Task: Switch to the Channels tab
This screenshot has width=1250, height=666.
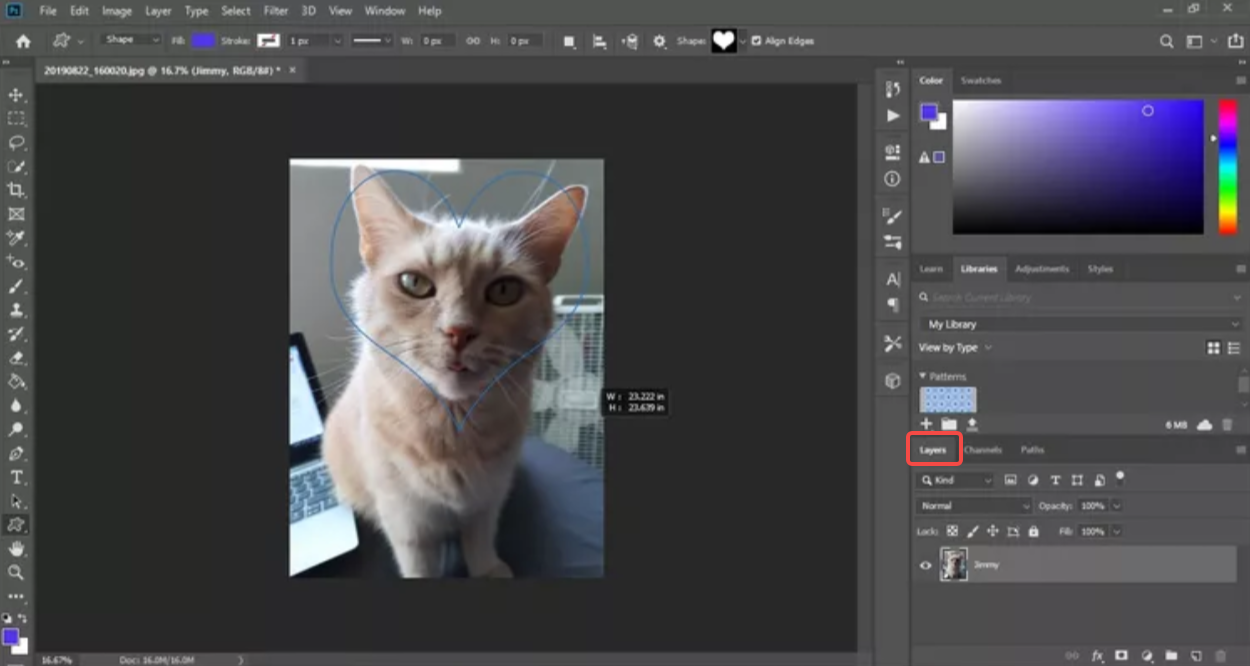Action: click(x=983, y=450)
